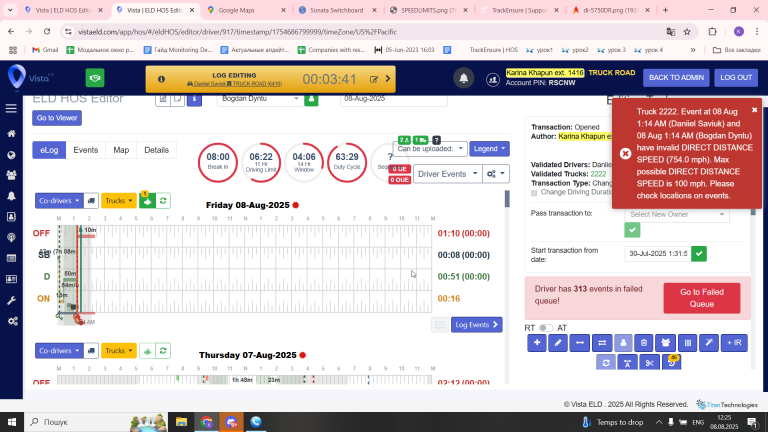Switch to the eLog tab
This screenshot has width=768, height=432.
coord(49,150)
